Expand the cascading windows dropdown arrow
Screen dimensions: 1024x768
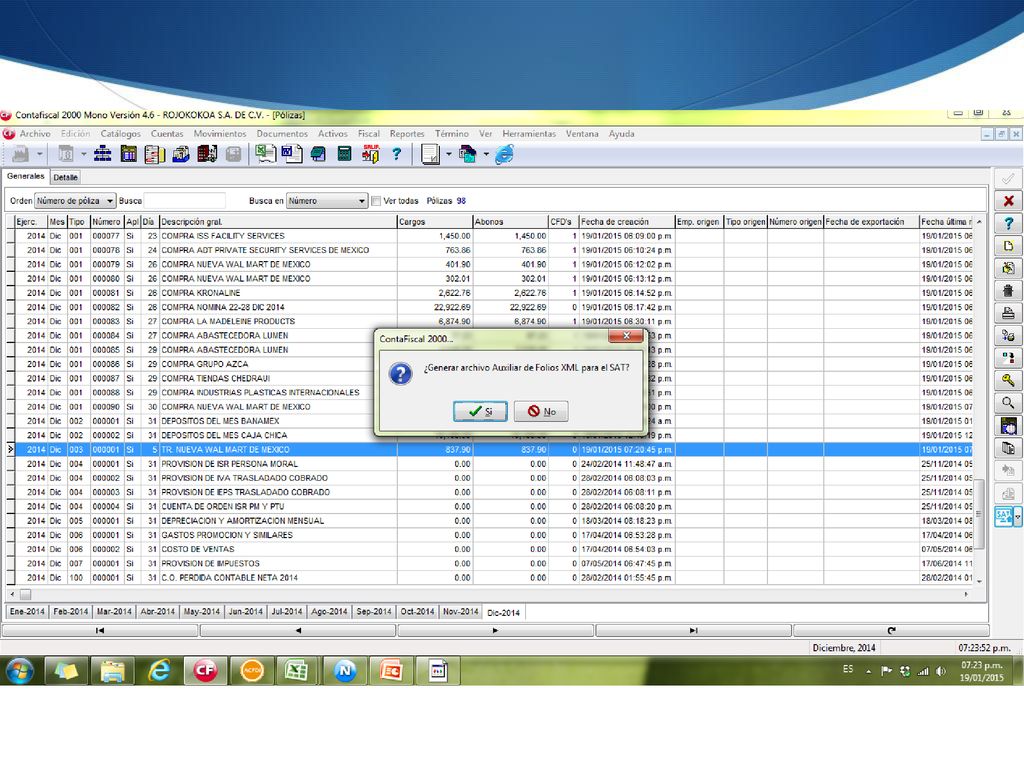point(486,155)
